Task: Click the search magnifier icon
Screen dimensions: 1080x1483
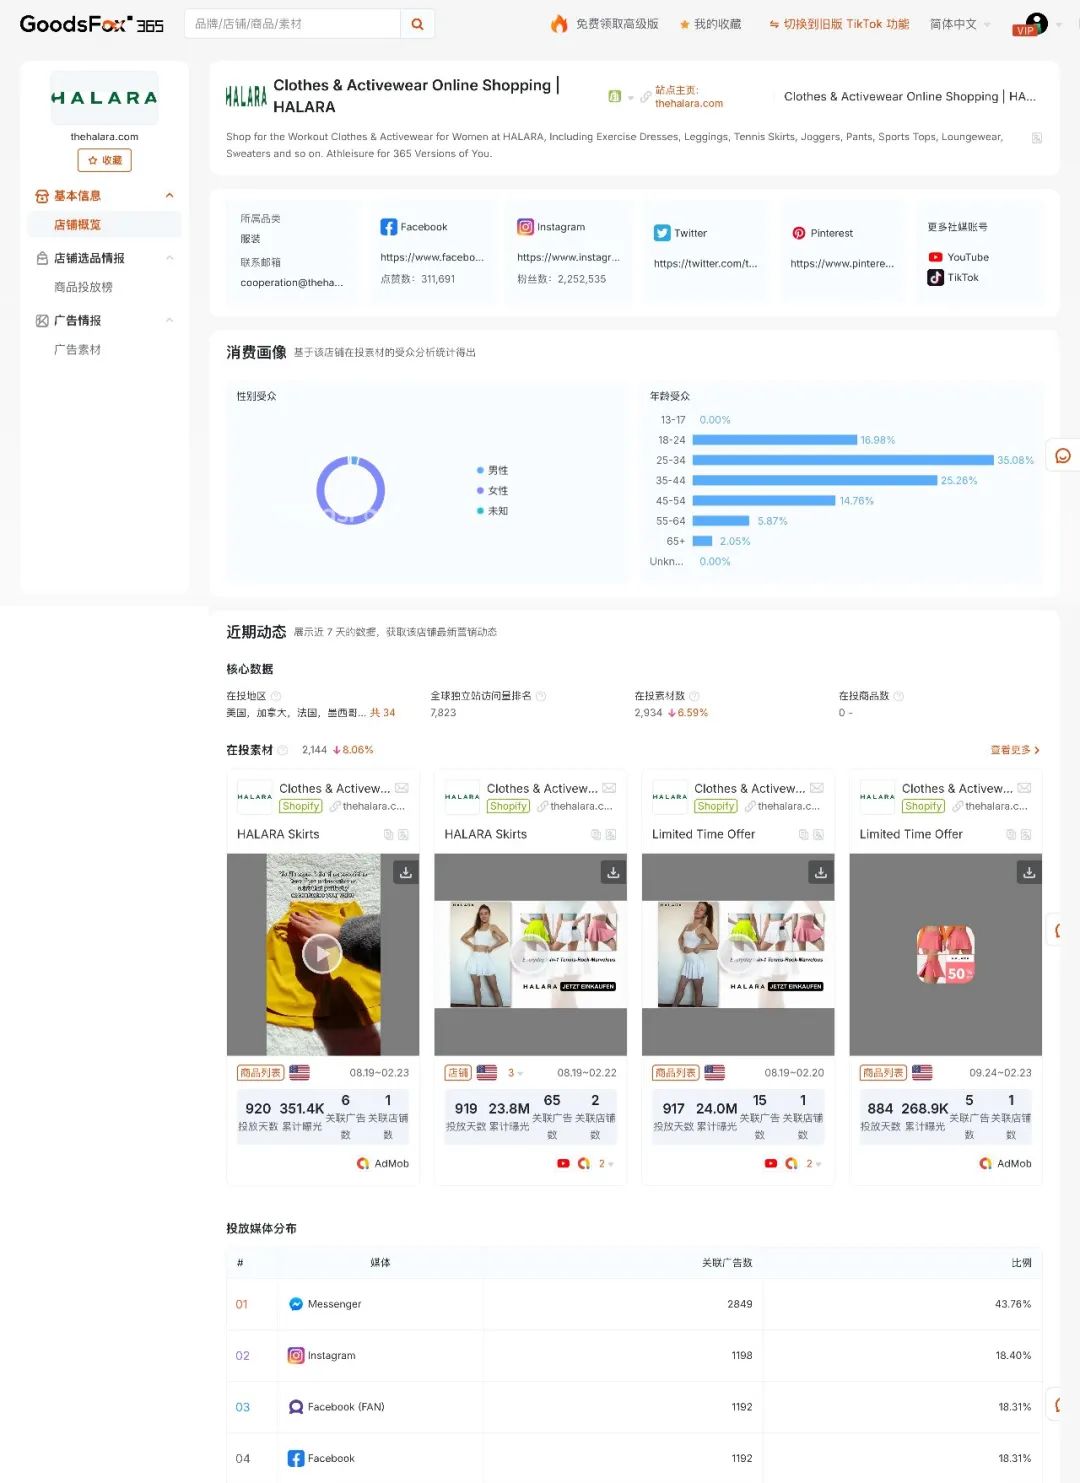Action: [416, 23]
